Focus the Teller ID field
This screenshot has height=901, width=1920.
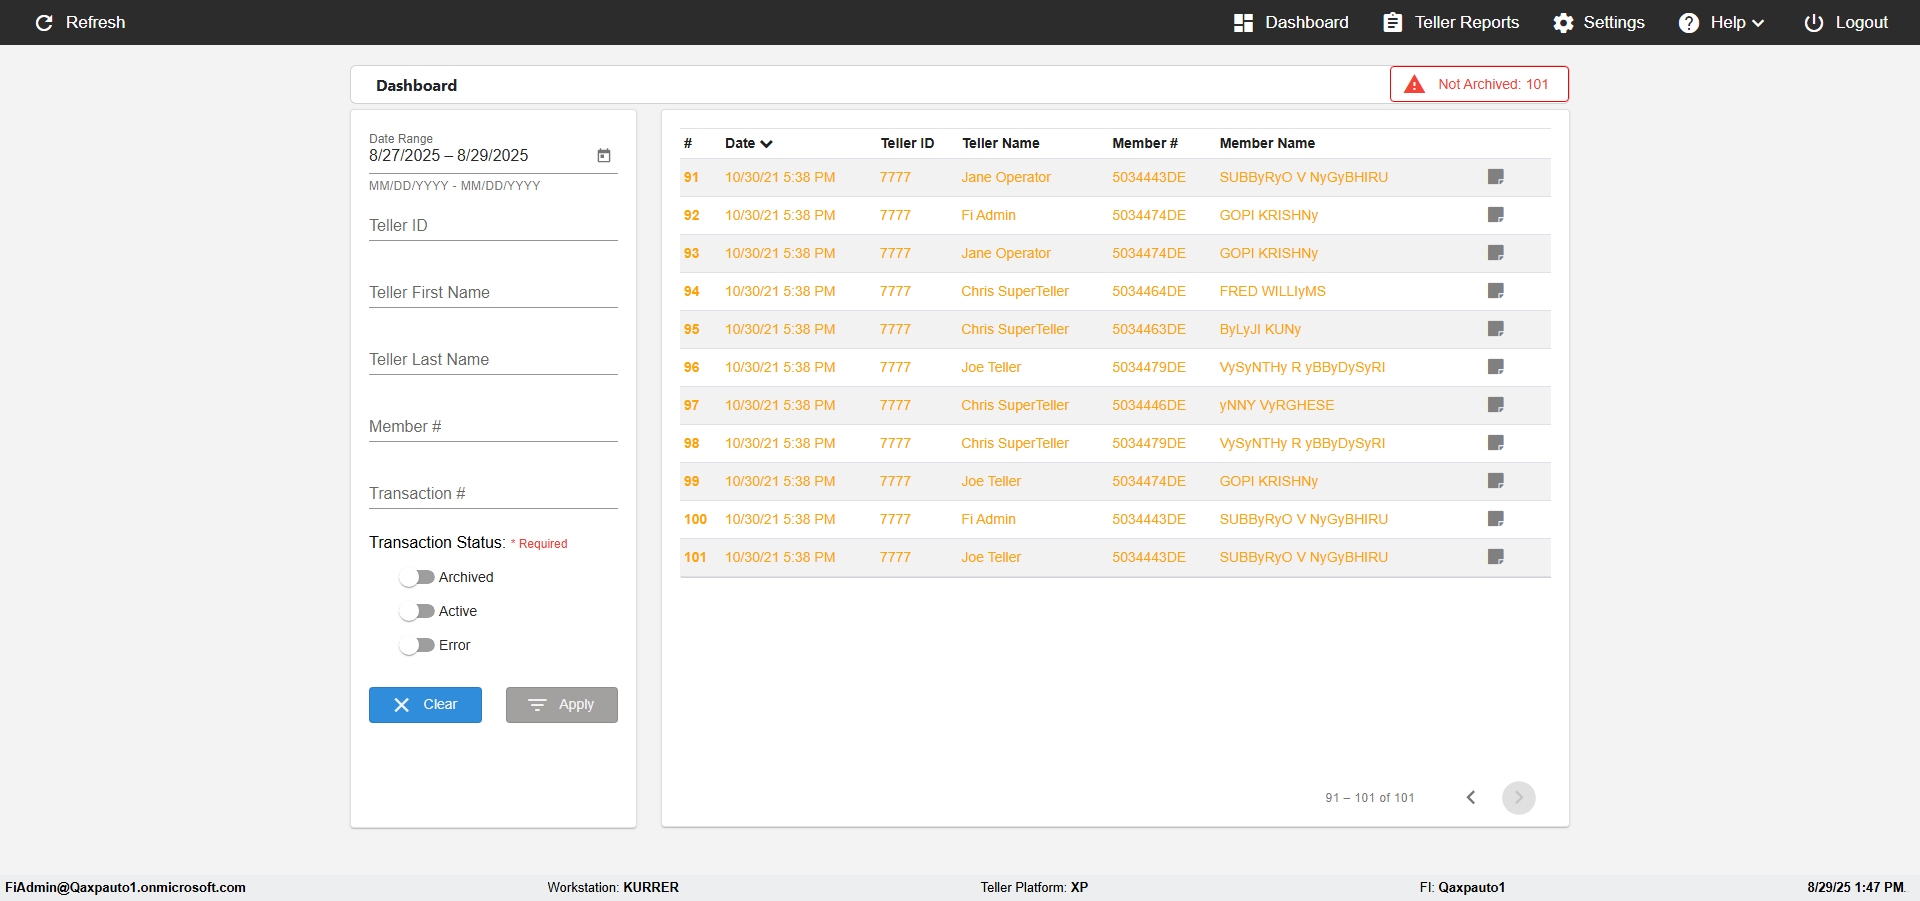(493, 226)
